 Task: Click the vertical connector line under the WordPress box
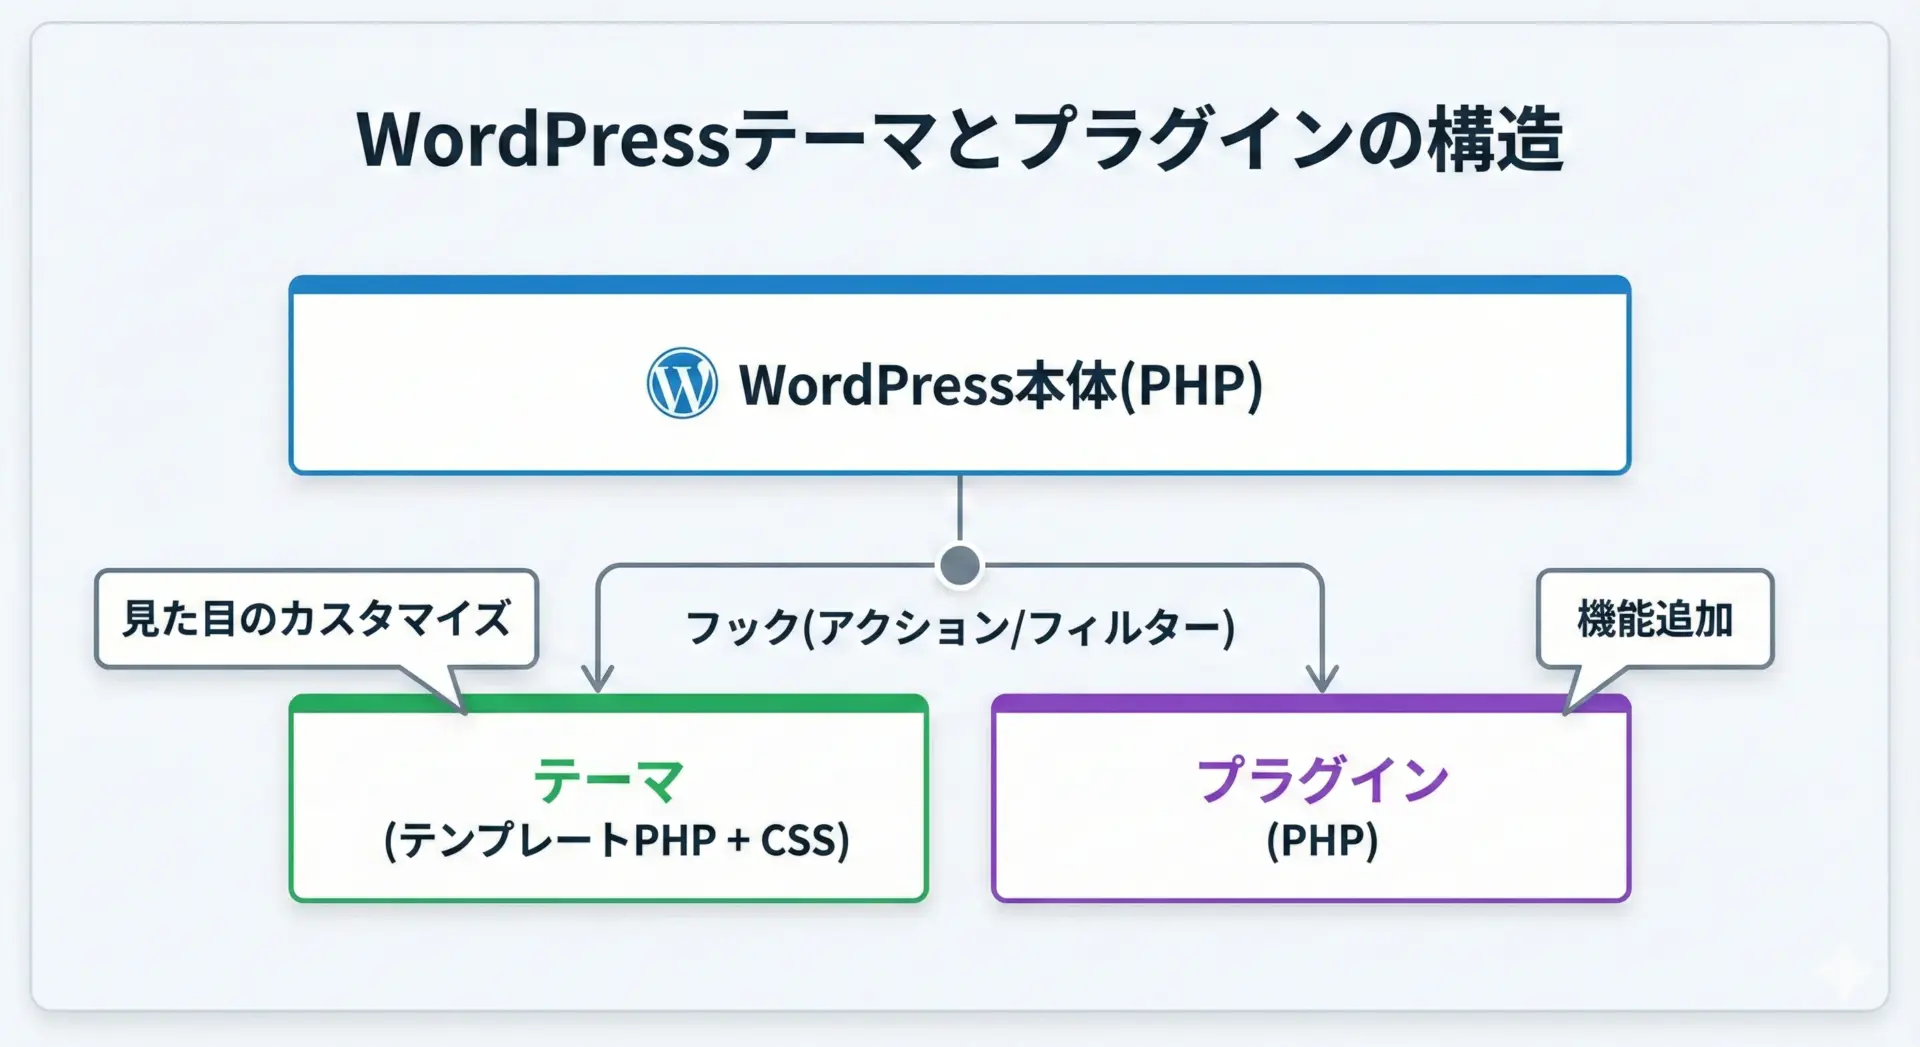pos(960,510)
